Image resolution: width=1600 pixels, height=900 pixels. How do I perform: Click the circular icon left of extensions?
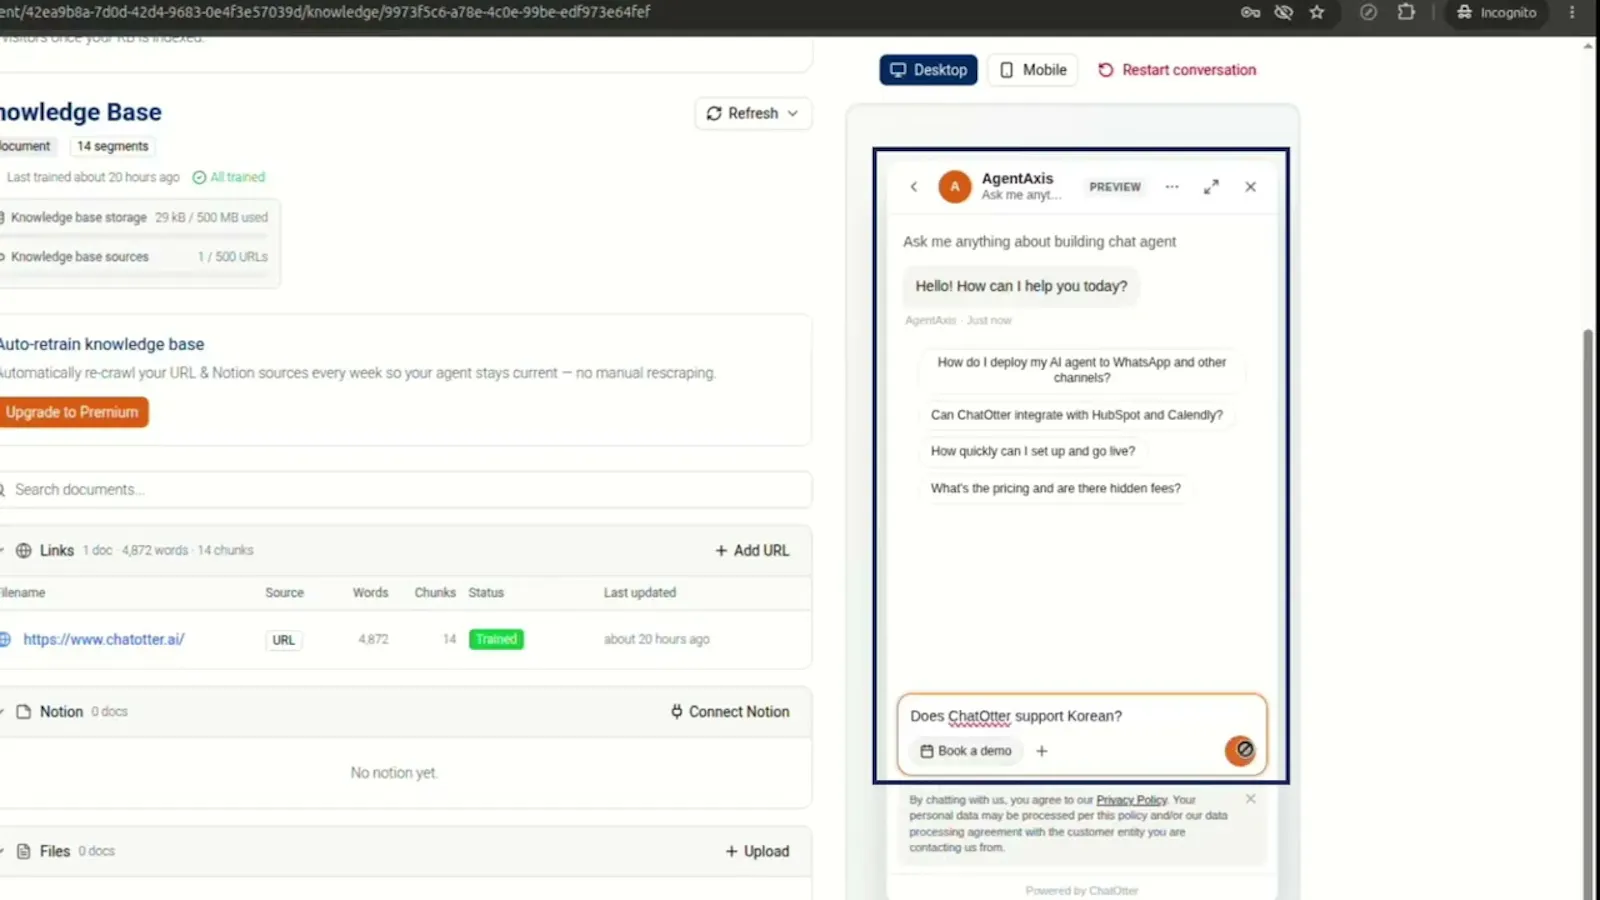tap(1368, 12)
